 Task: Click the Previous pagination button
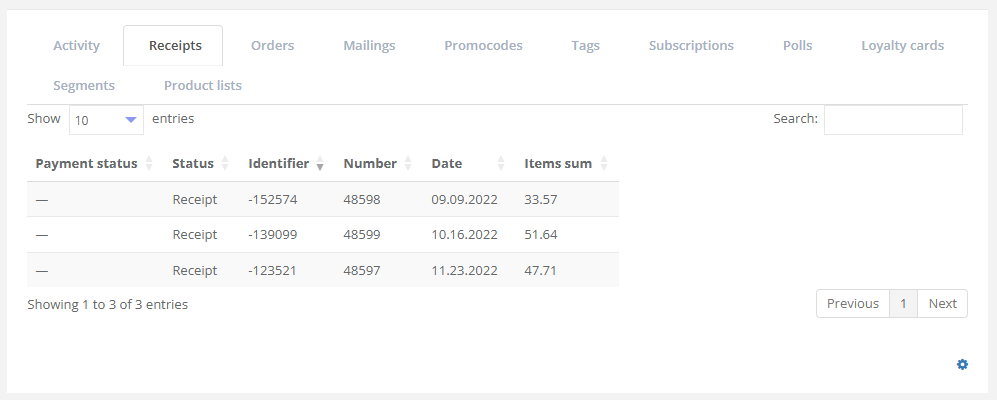[852, 304]
